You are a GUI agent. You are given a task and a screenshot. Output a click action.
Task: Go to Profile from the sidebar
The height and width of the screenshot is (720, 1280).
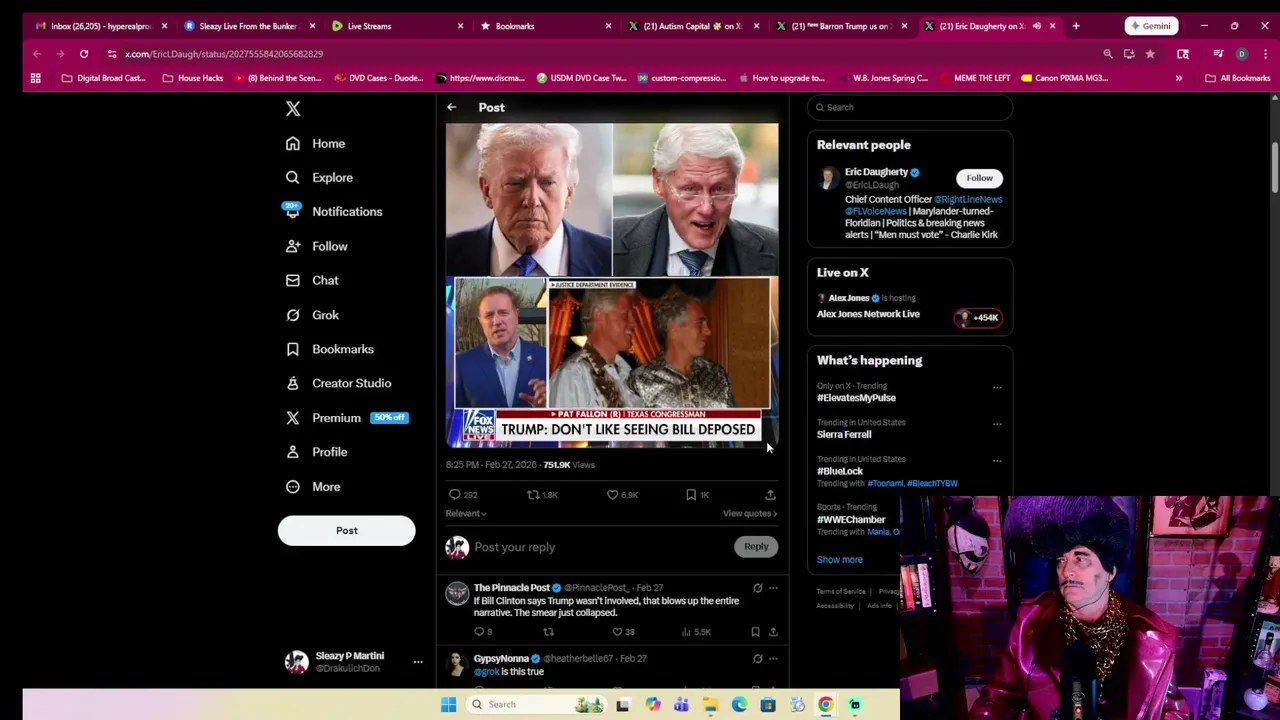(x=316, y=452)
